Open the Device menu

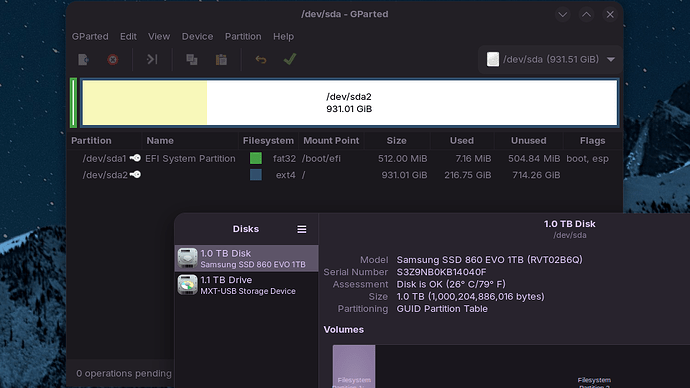tap(197, 37)
